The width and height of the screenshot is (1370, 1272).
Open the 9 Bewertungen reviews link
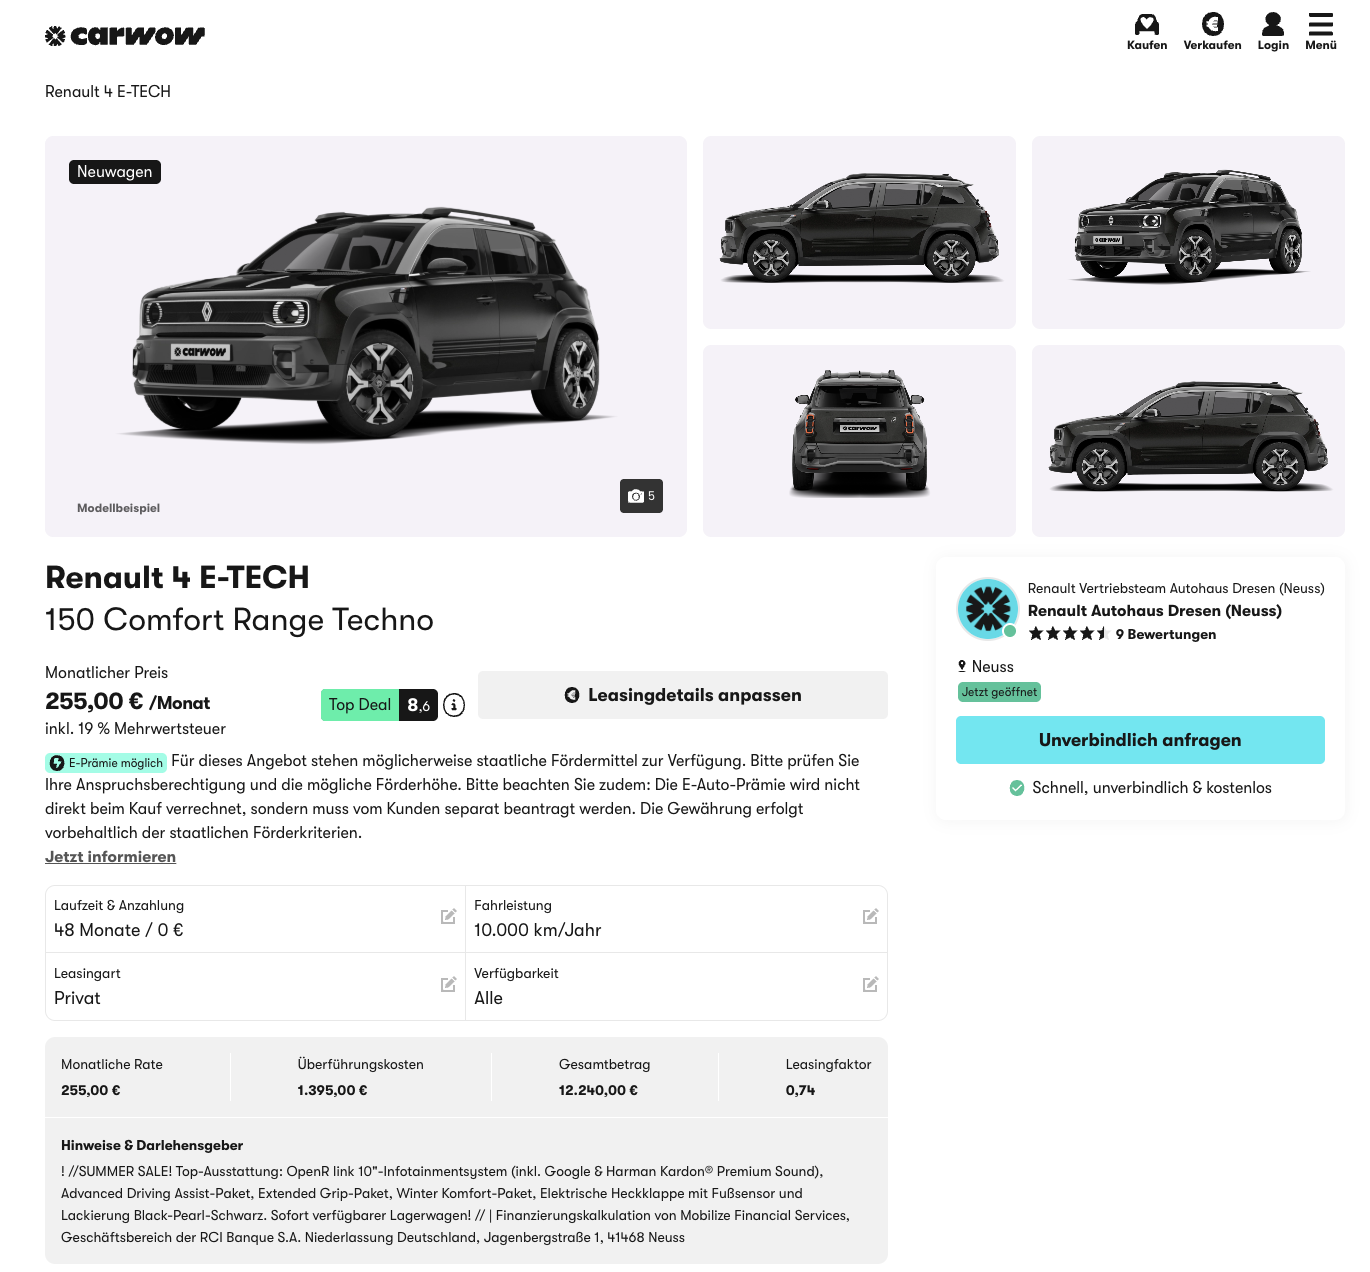point(1166,634)
